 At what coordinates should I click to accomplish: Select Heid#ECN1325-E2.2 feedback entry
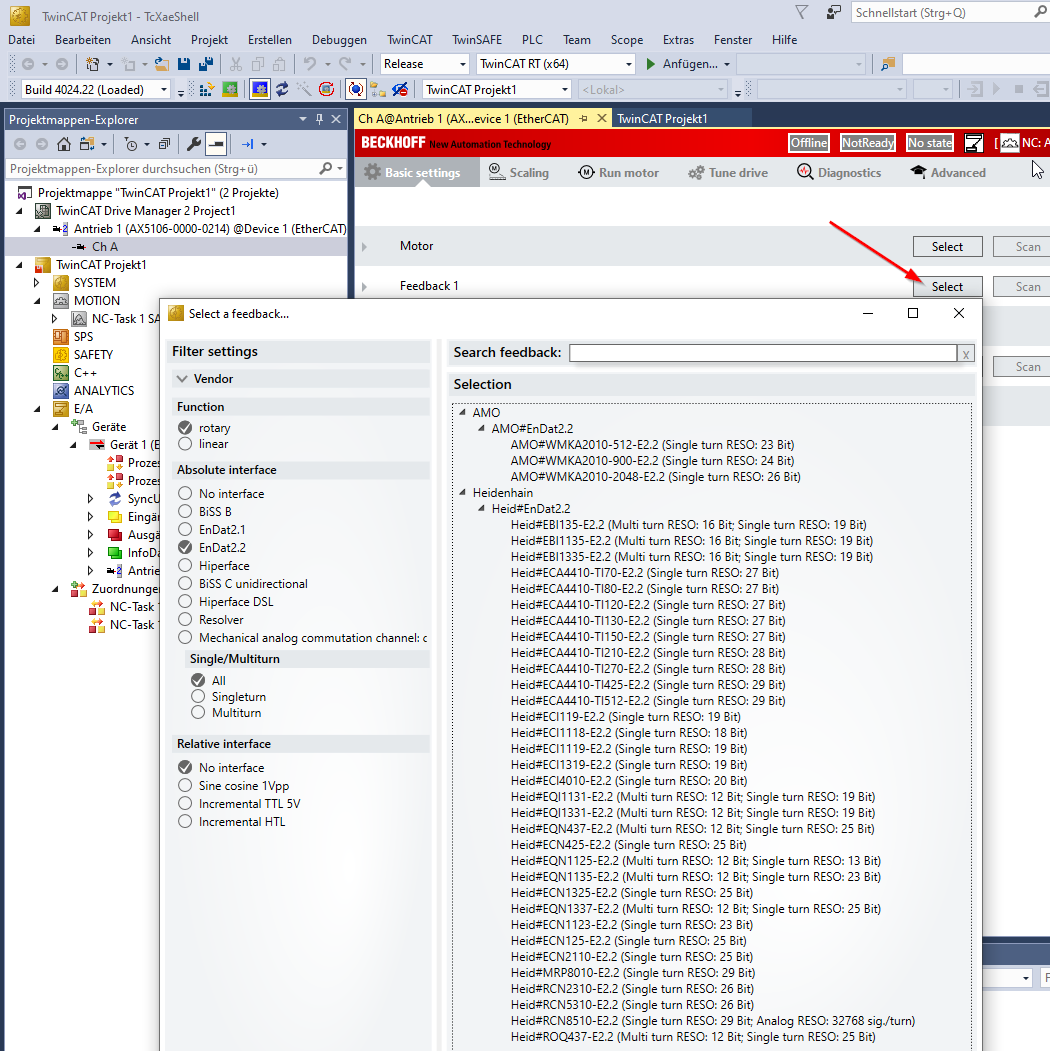click(632, 893)
